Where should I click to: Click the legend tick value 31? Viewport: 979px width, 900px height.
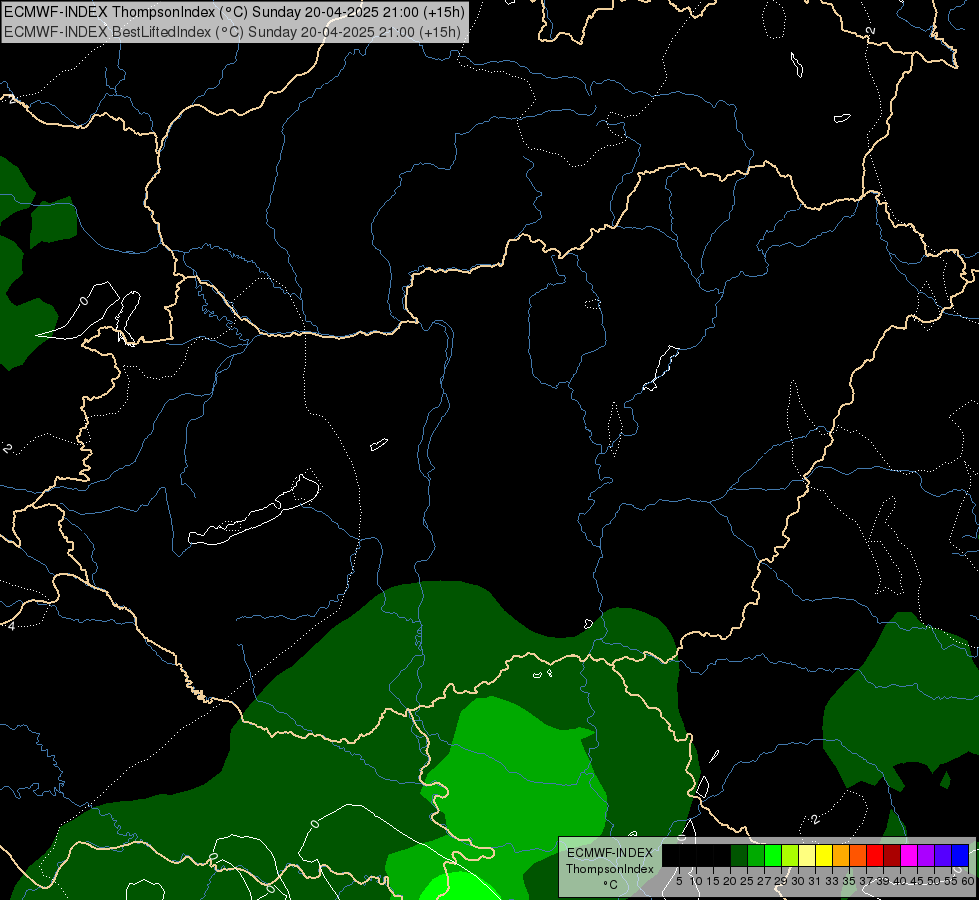(815, 881)
